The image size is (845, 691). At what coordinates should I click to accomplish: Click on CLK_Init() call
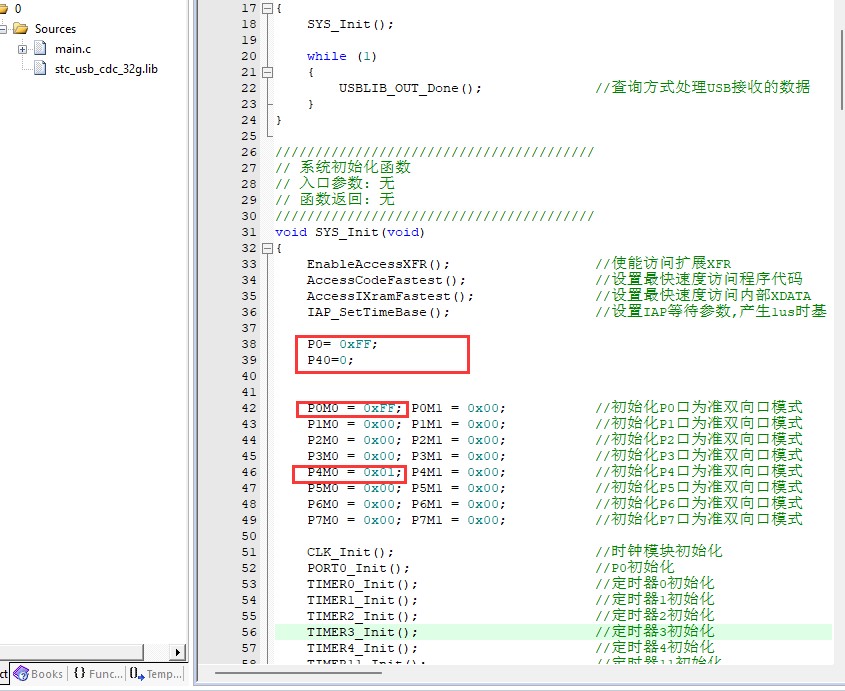[350, 552]
